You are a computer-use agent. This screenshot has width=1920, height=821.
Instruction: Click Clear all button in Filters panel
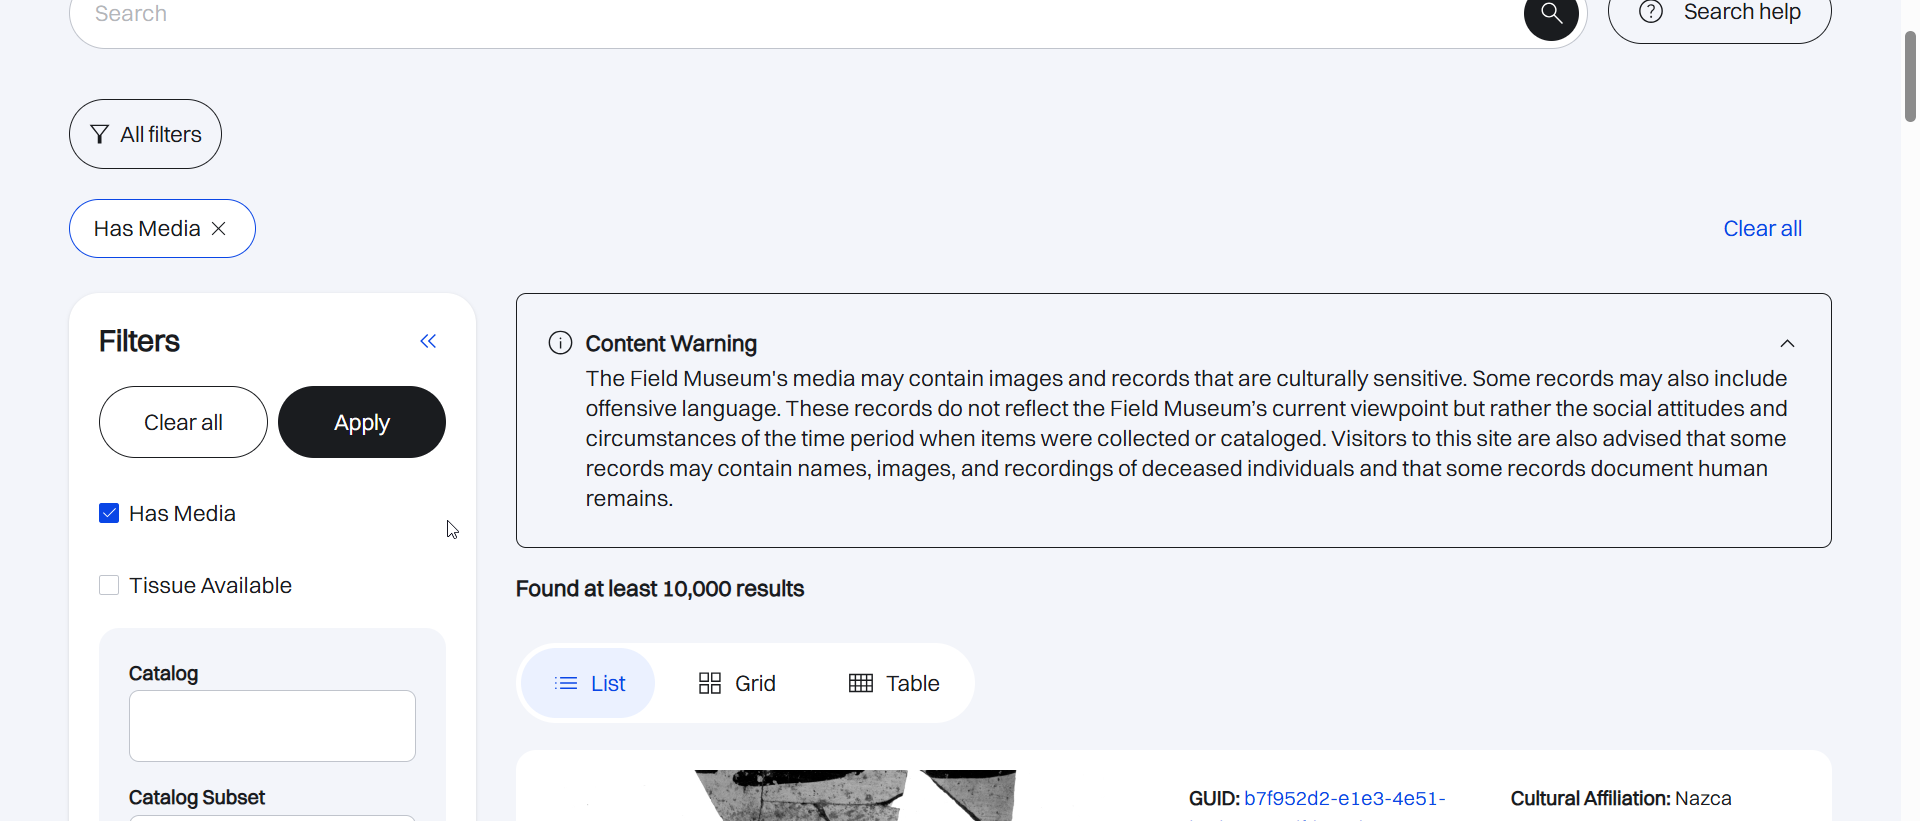[x=183, y=422]
